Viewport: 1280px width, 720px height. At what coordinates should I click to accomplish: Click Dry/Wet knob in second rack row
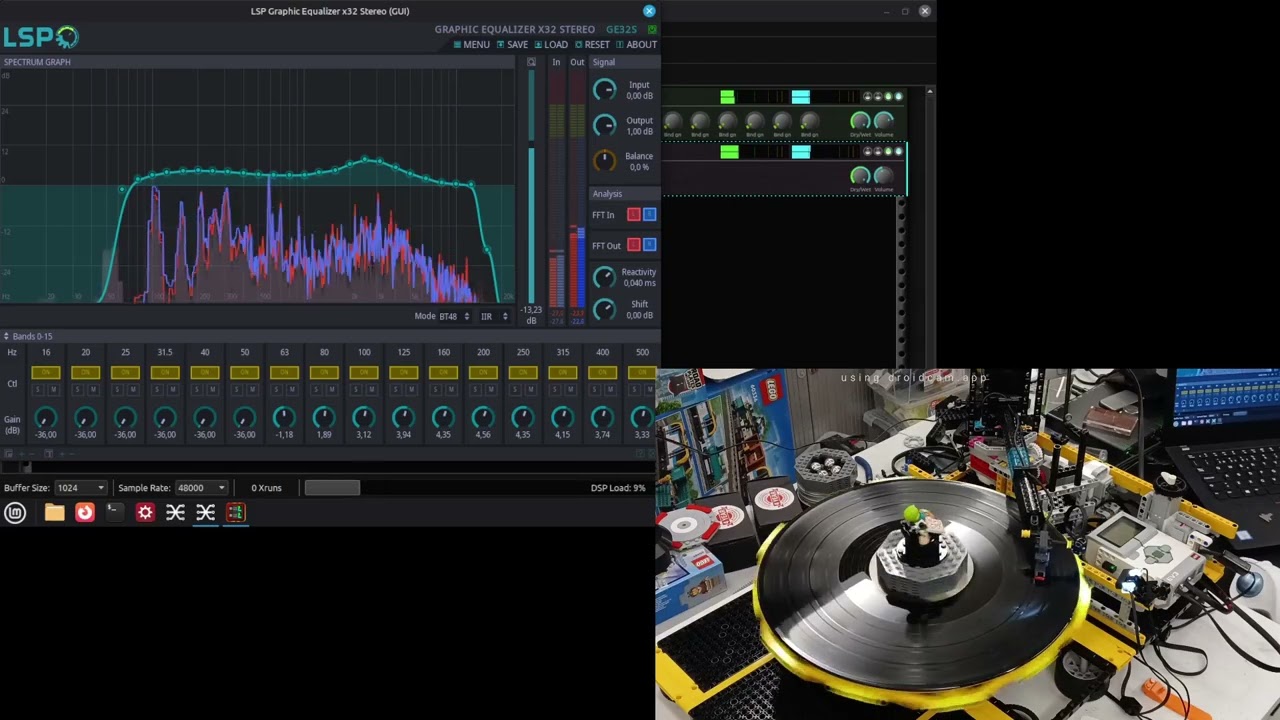pyautogui.click(x=859, y=176)
